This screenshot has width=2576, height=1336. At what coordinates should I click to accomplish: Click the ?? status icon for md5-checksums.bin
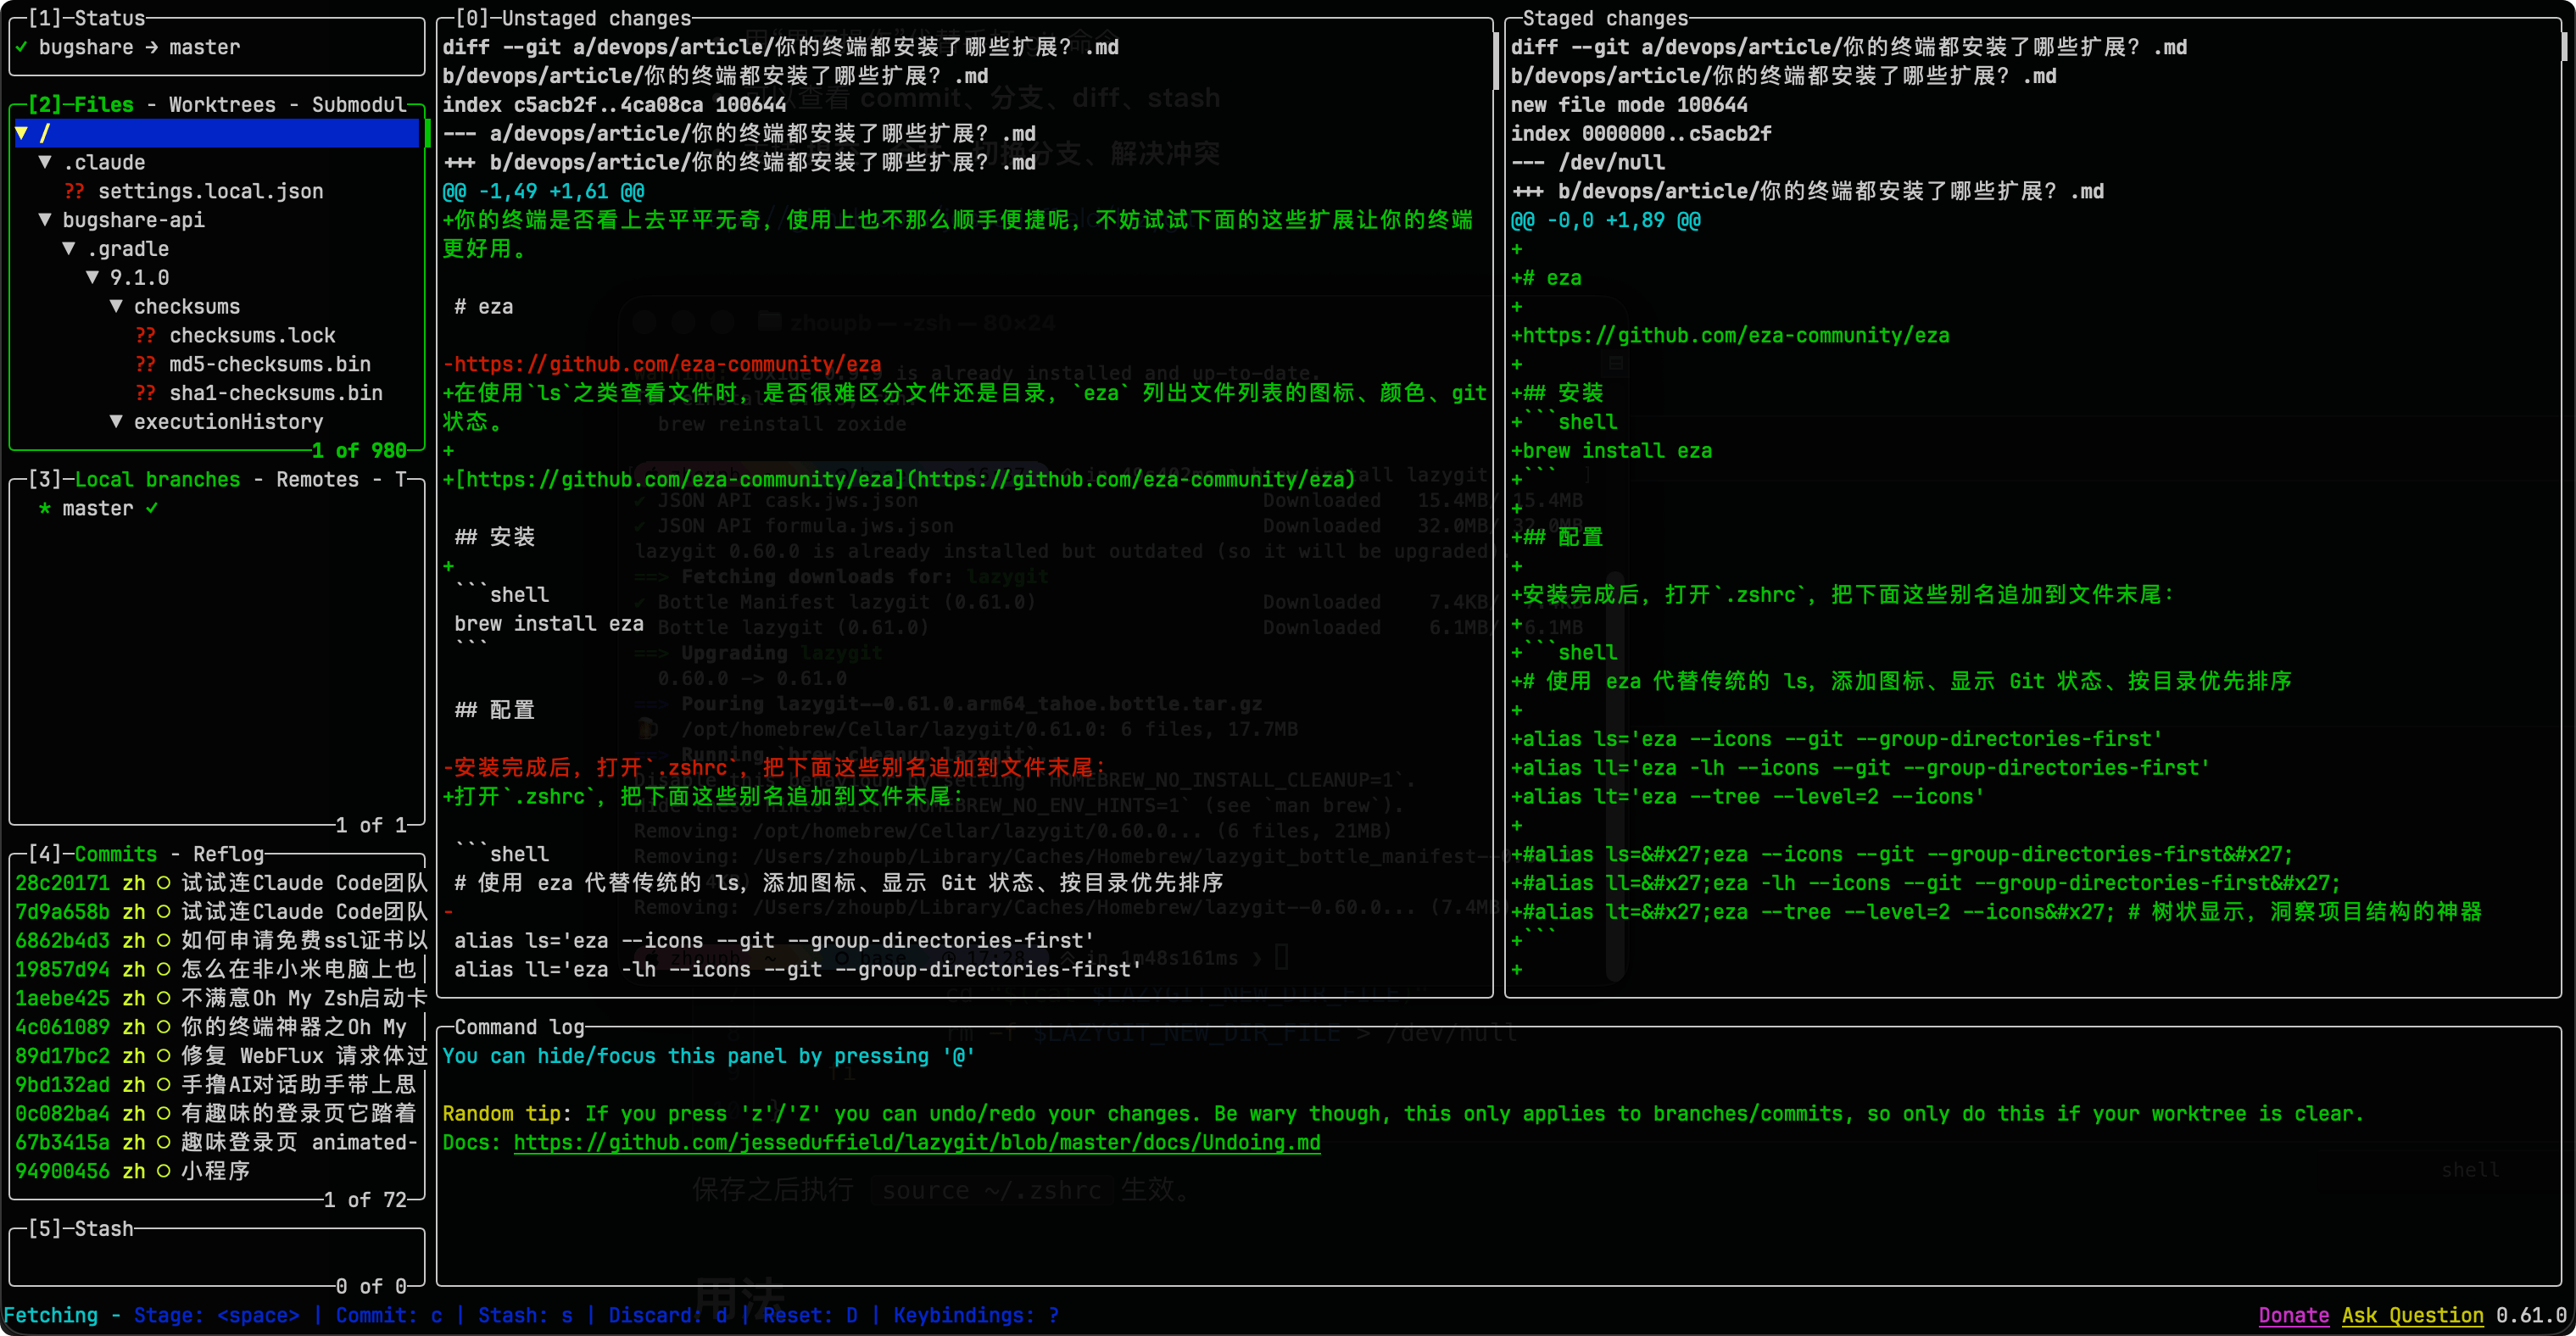click(146, 364)
